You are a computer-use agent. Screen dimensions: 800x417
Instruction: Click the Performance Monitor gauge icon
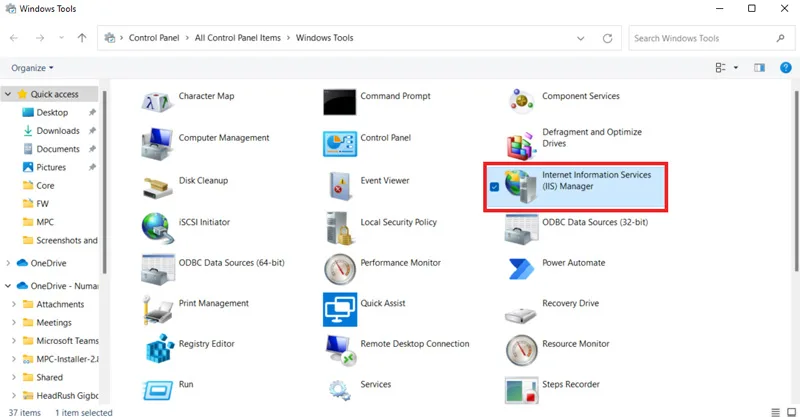pos(339,269)
